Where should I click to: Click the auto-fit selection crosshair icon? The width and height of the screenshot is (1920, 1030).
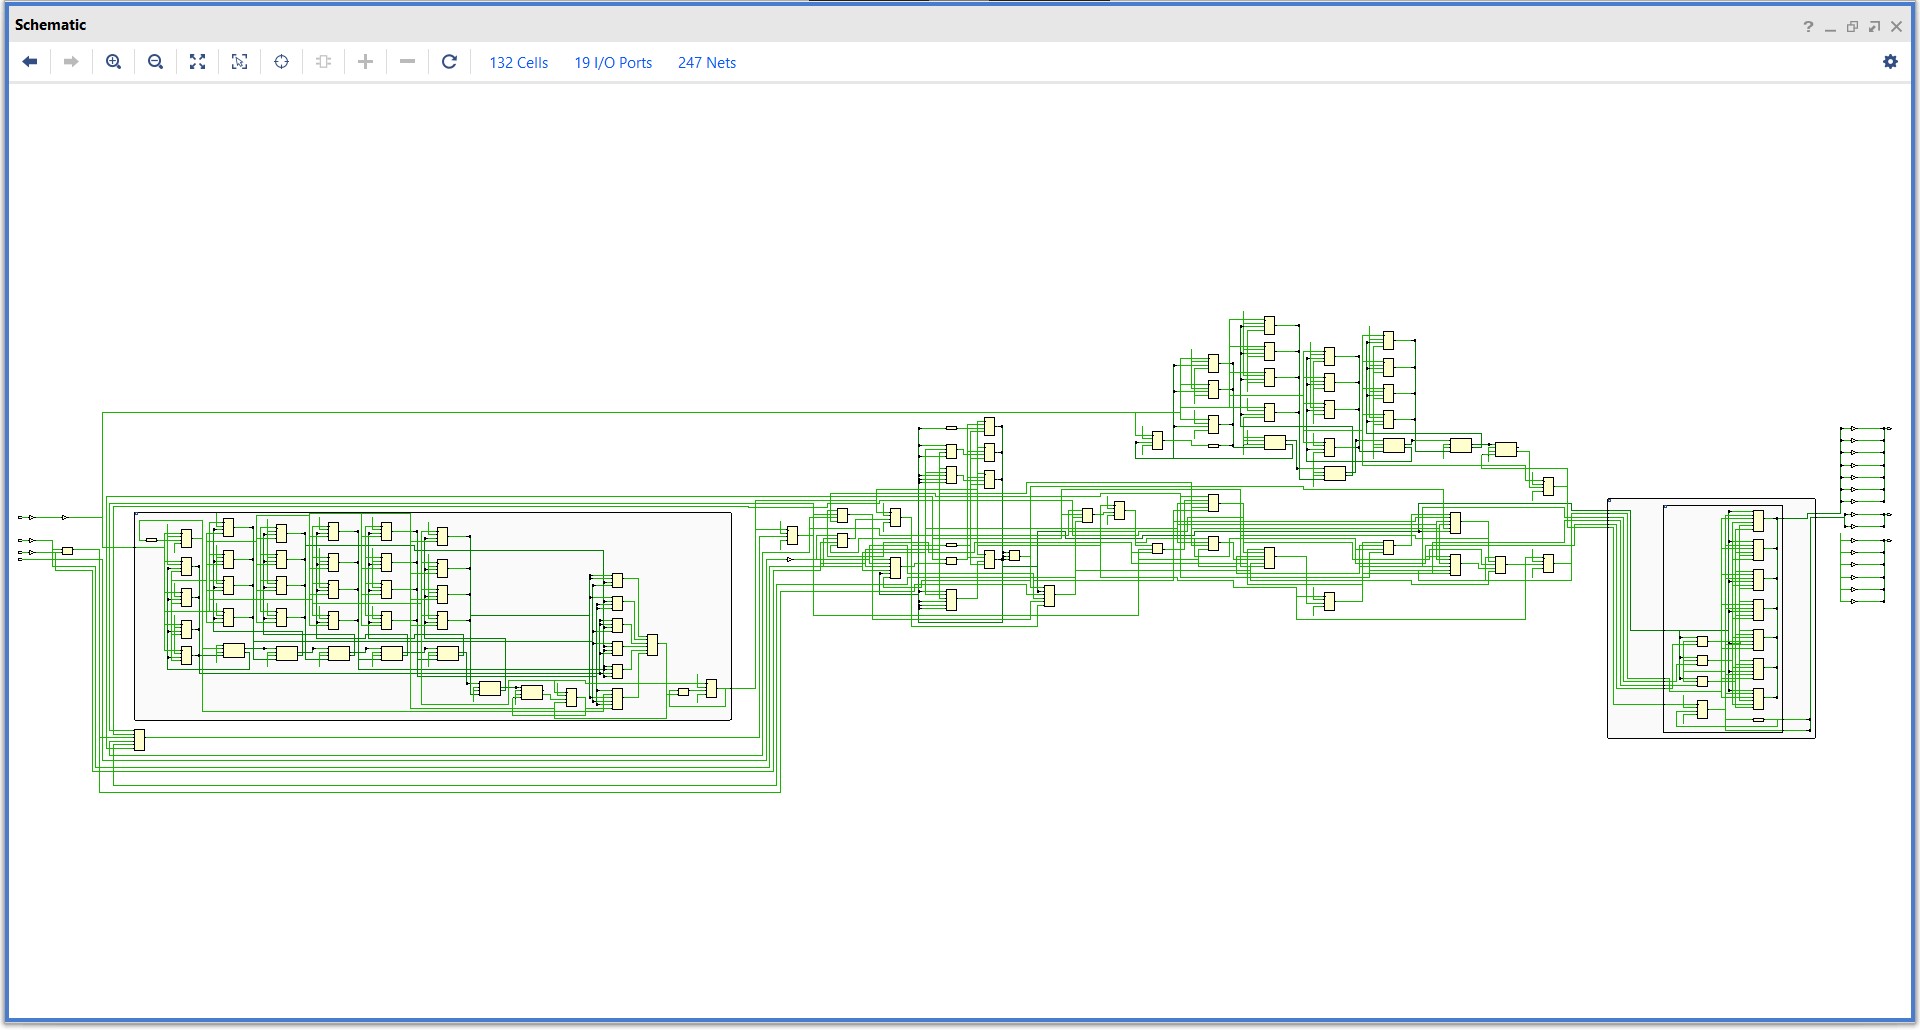coord(281,62)
